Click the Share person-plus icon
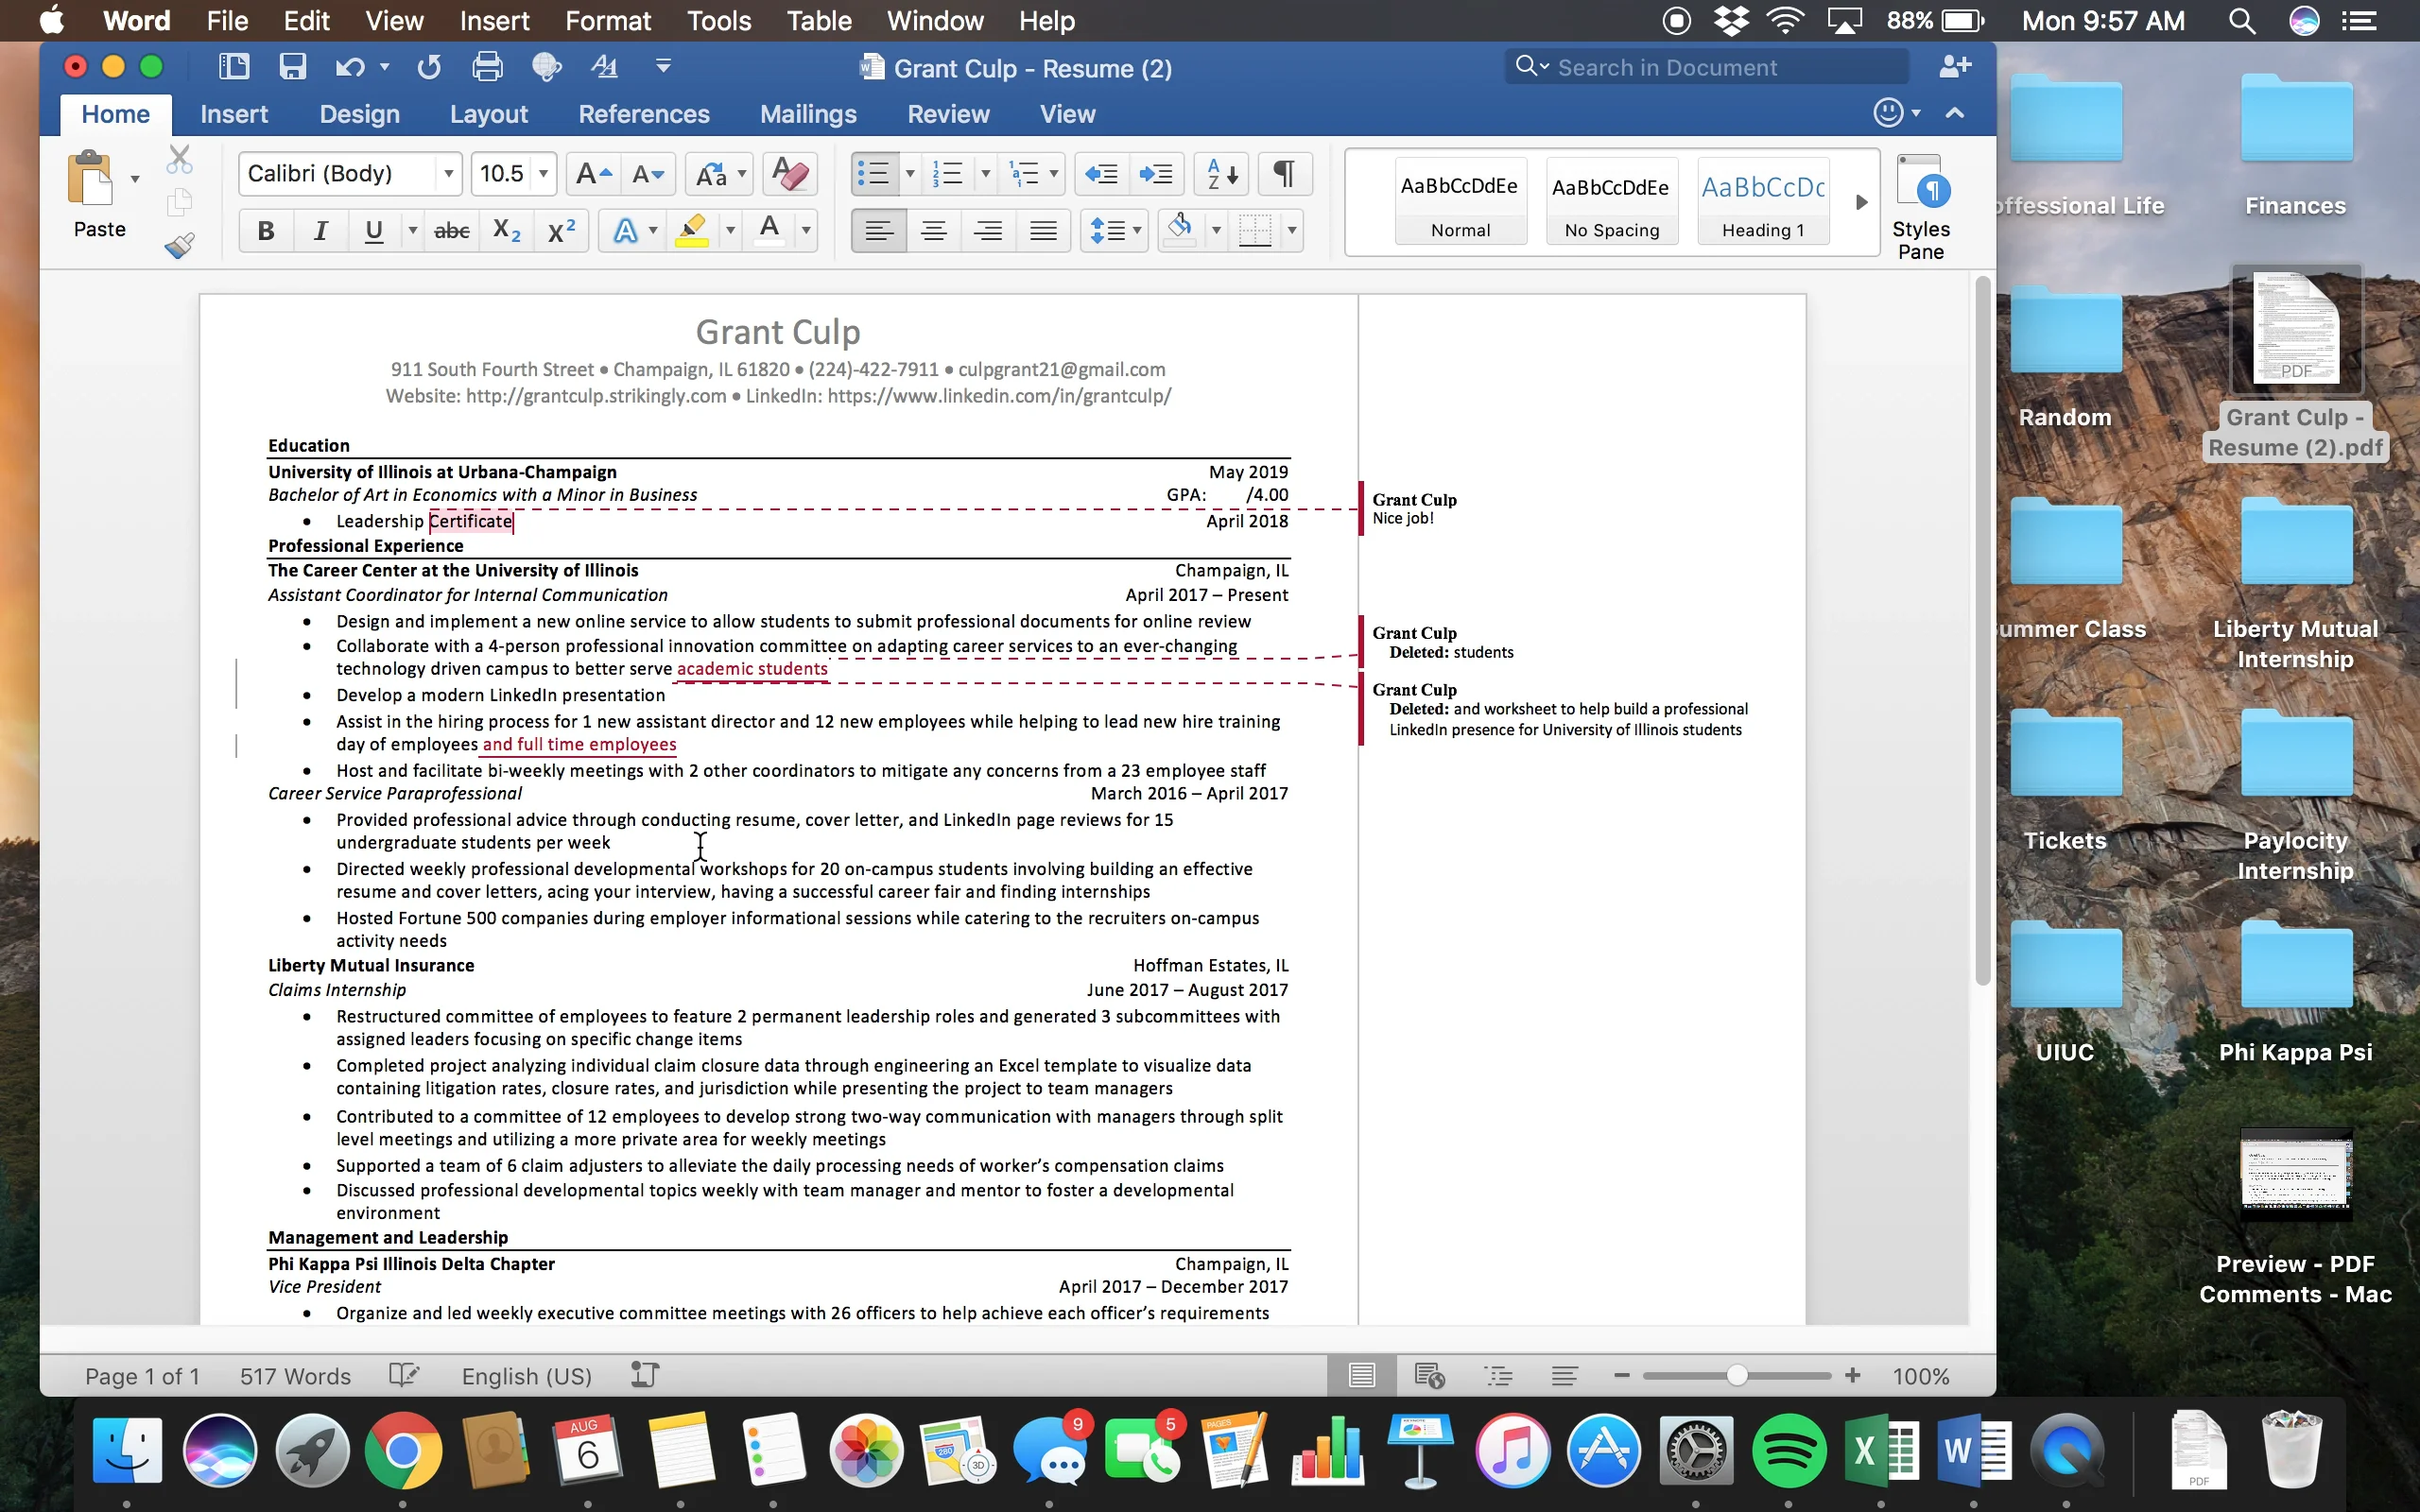The width and height of the screenshot is (2420, 1512). (1955, 67)
